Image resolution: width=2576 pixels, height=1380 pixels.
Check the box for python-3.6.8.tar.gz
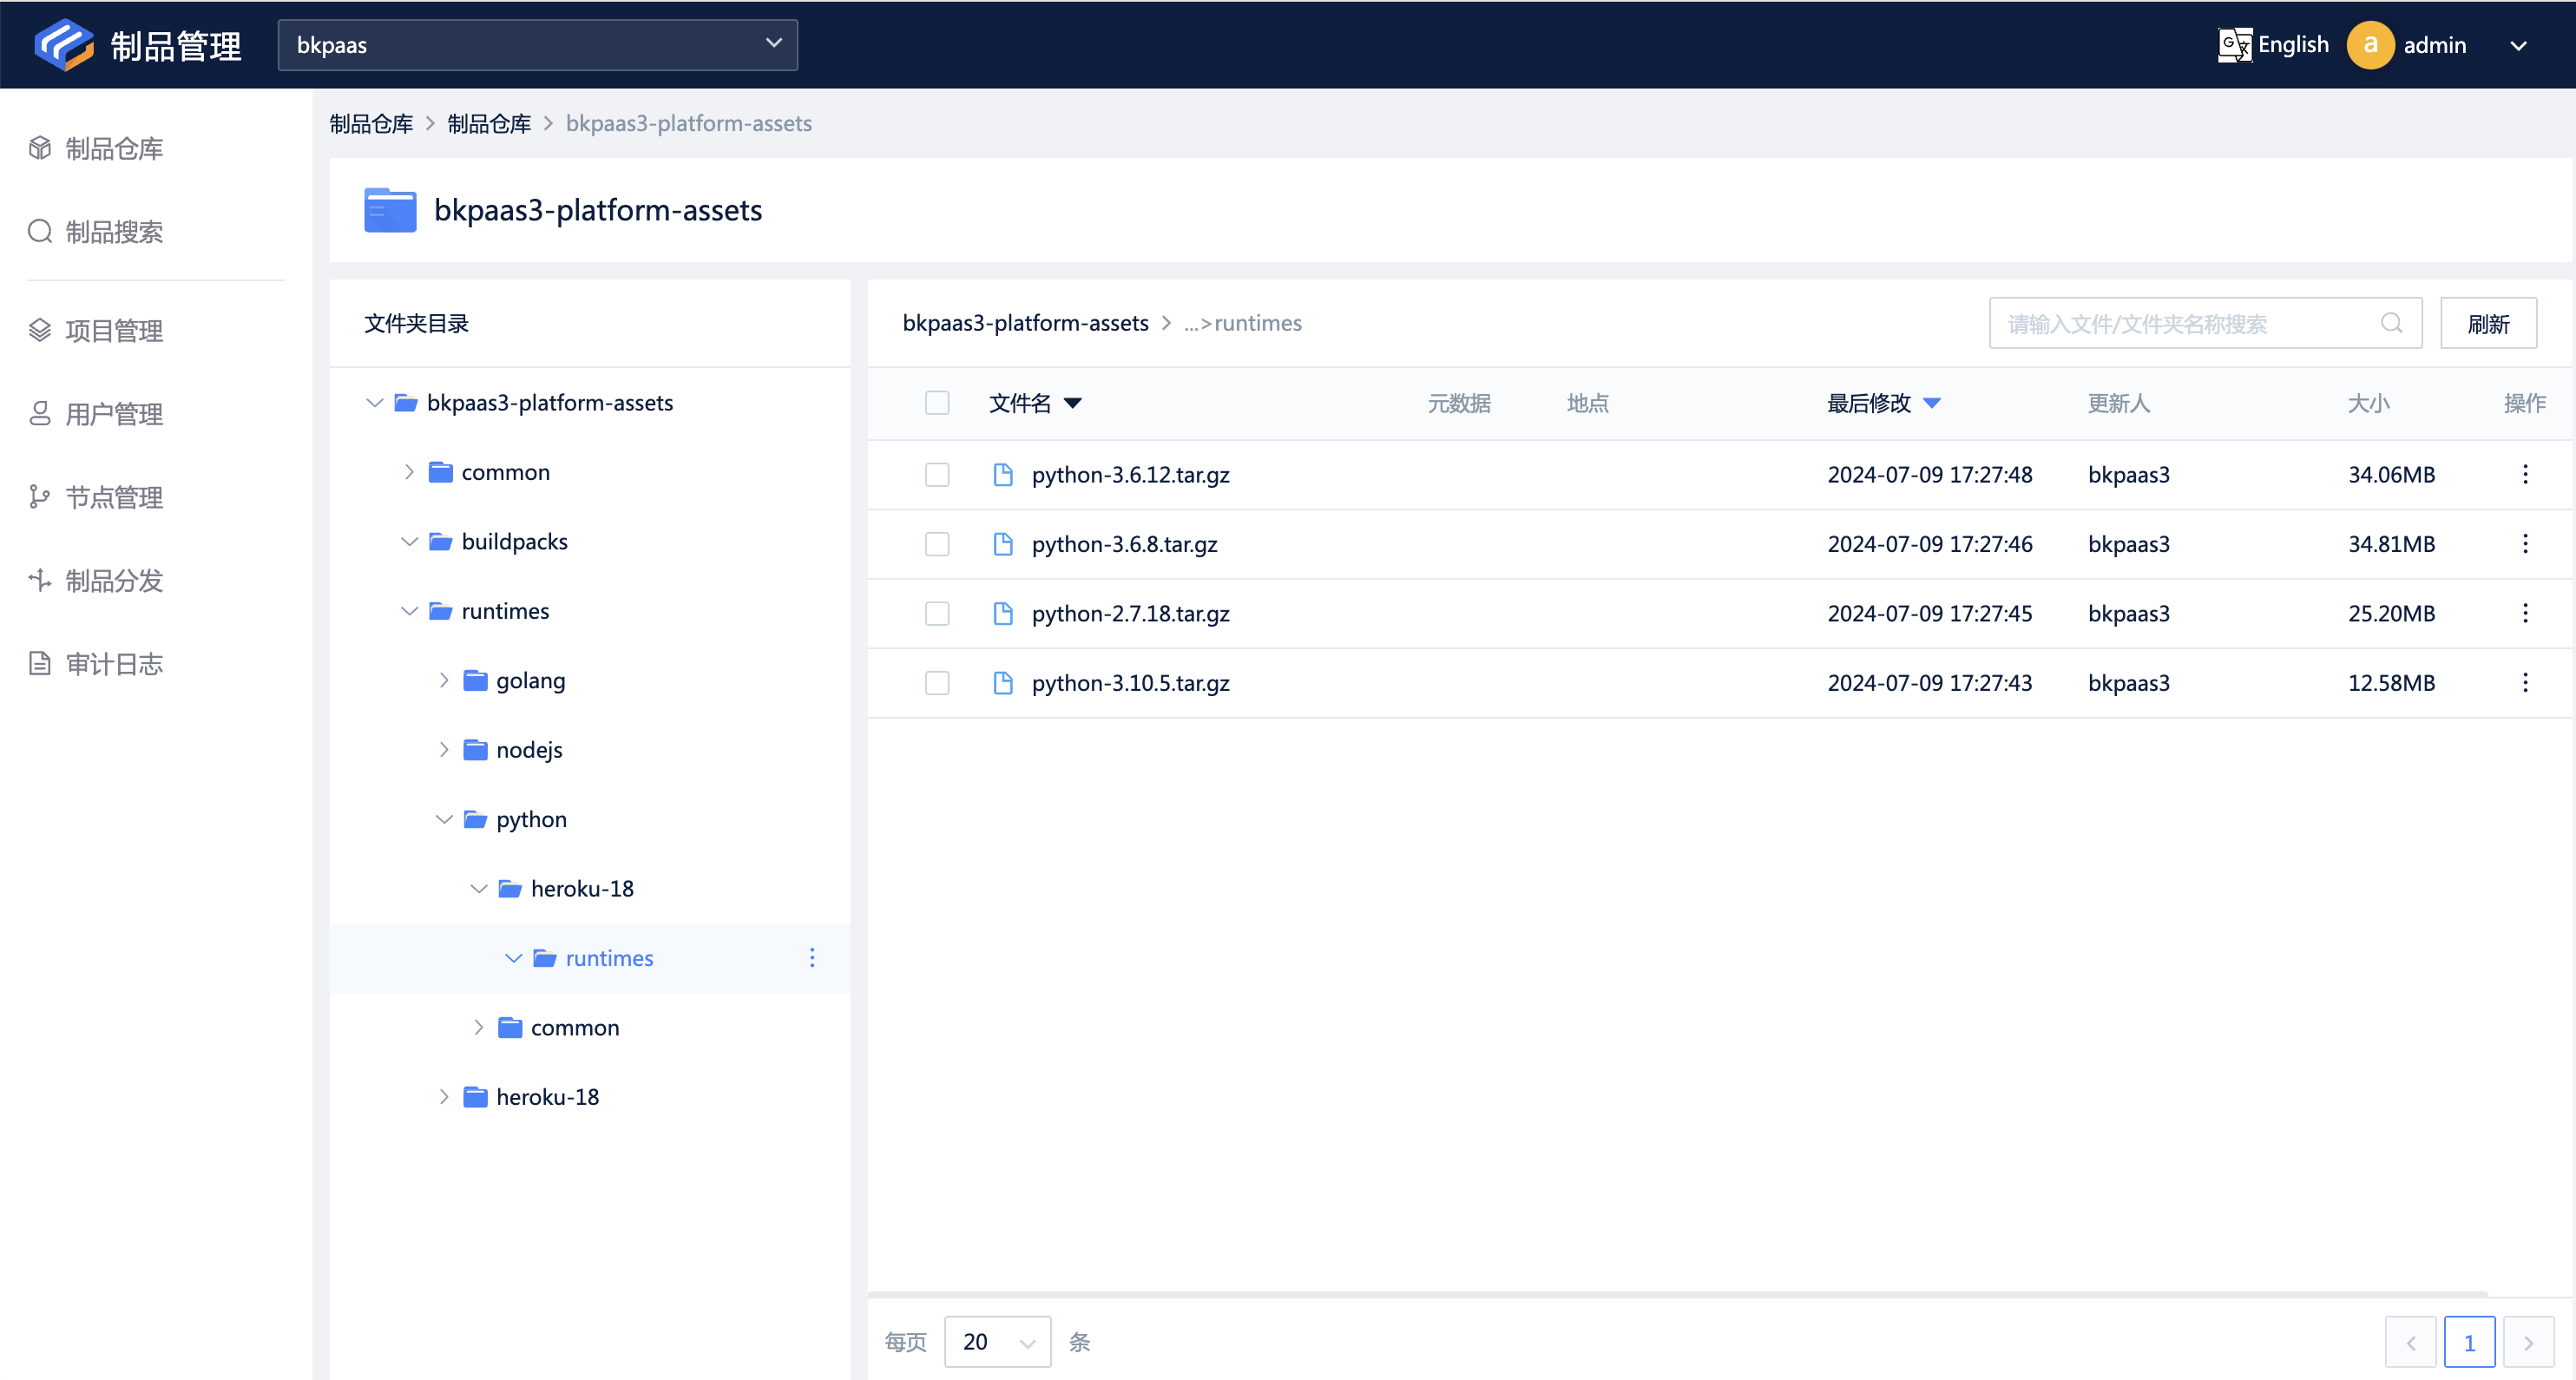(x=937, y=544)
